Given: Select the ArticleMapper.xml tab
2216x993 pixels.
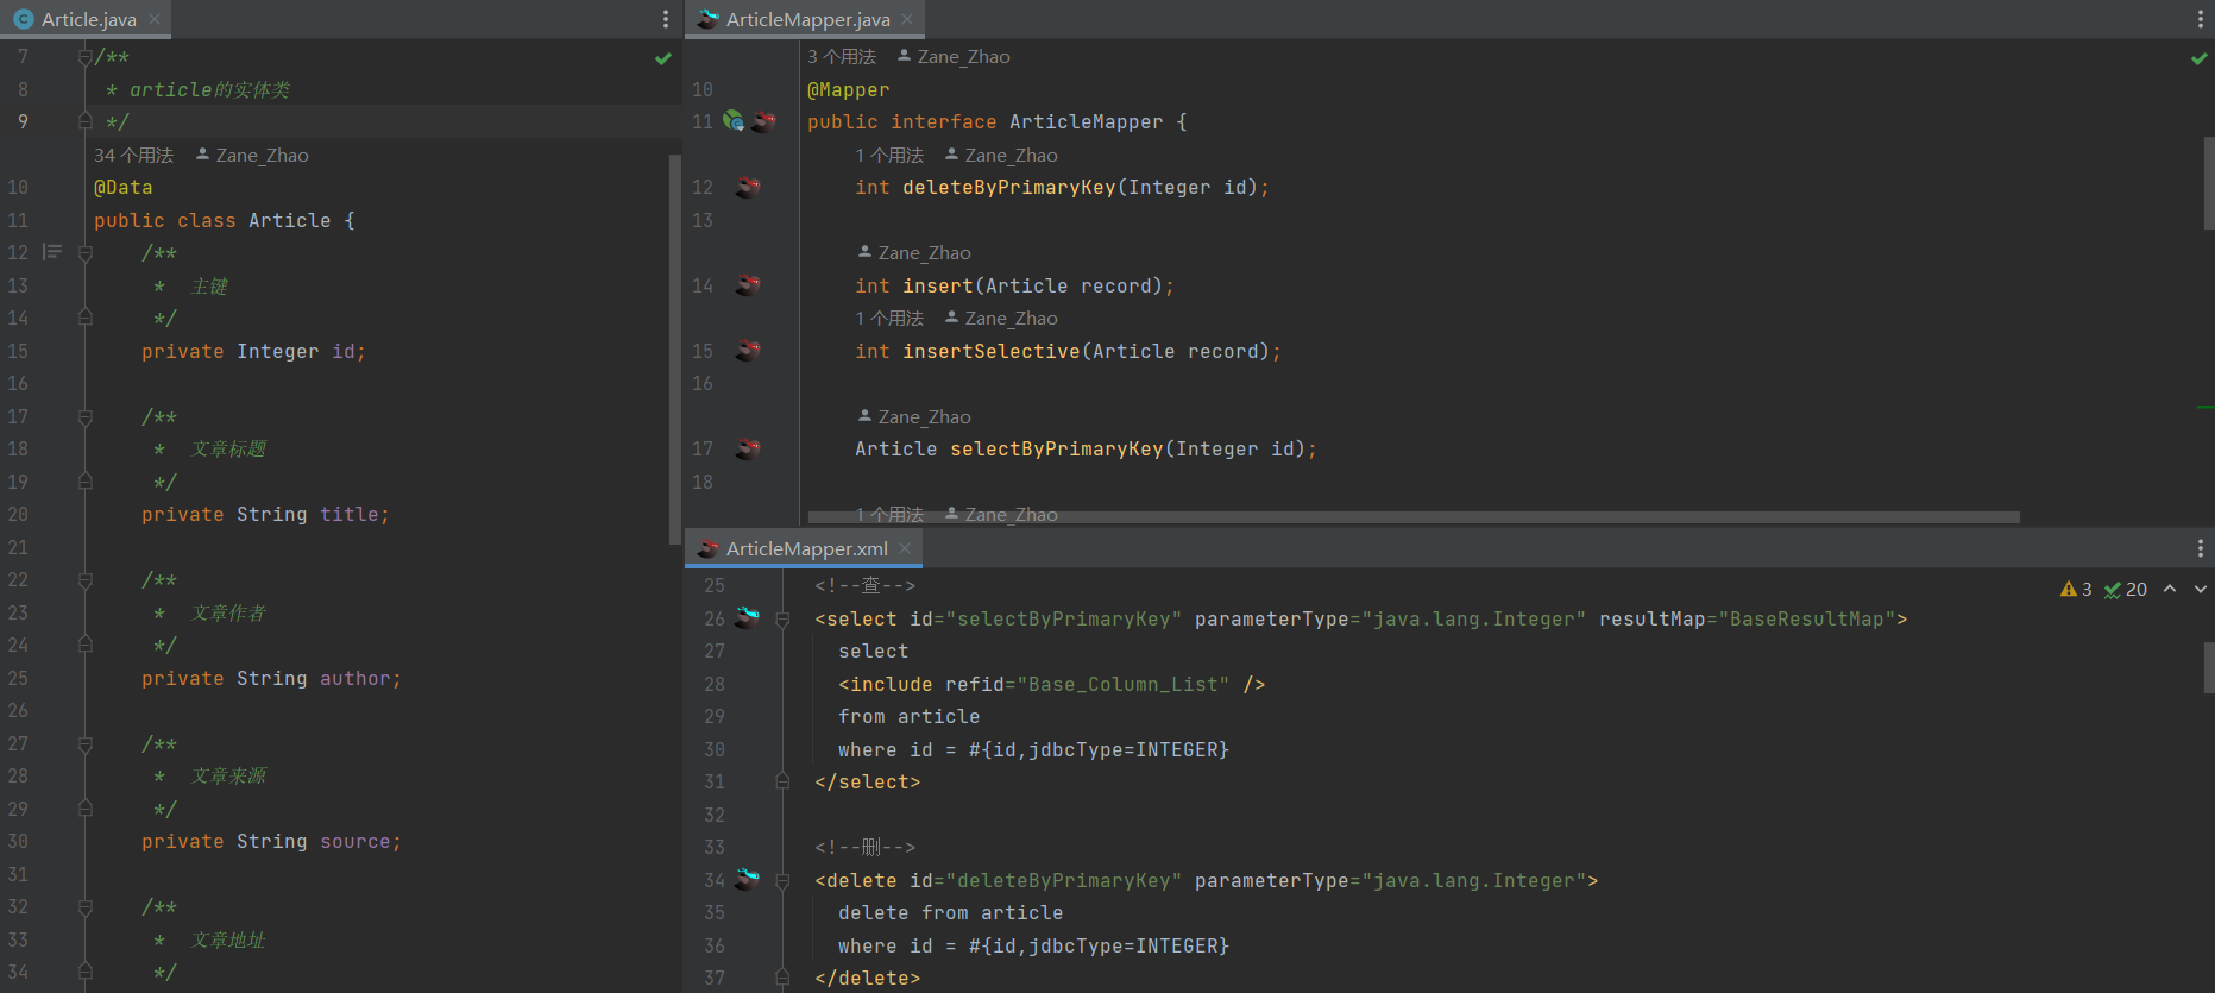Looking at the screenshot, I should pyautogui.click(x=806, y=548).
